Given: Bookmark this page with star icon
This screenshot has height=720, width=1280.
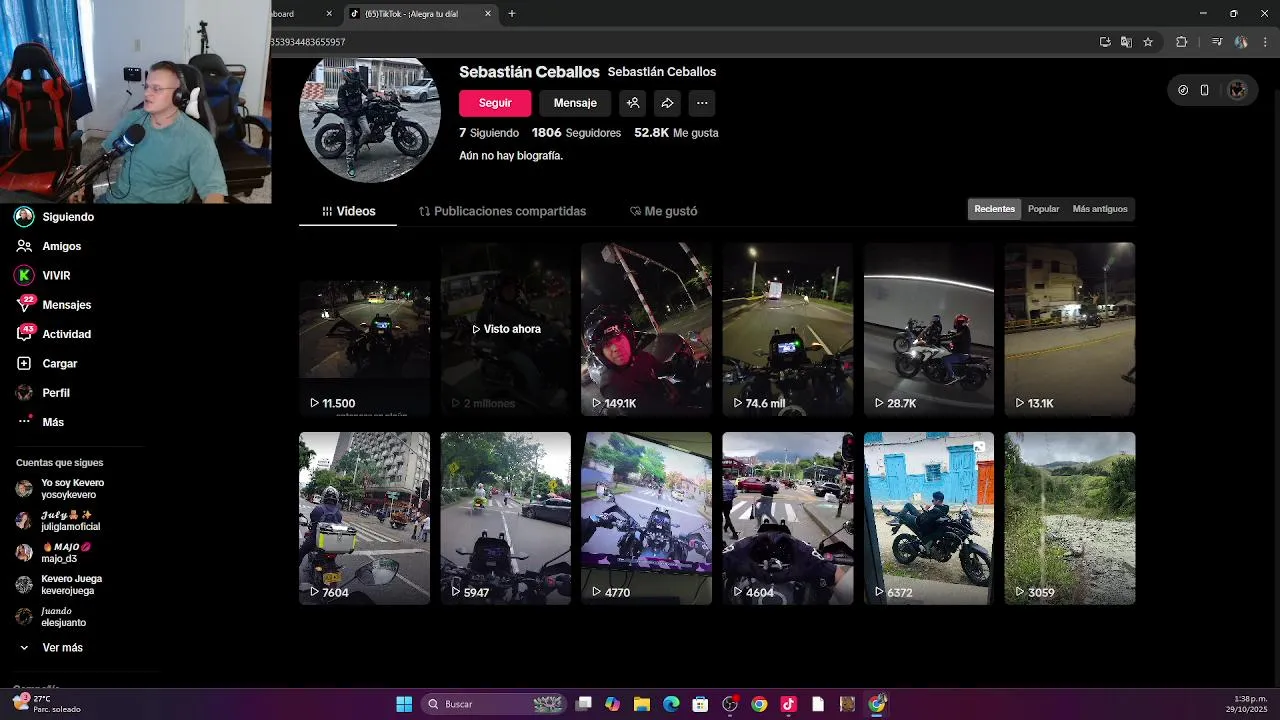Looking at the screenshot, I should (x=1148, y=42).
